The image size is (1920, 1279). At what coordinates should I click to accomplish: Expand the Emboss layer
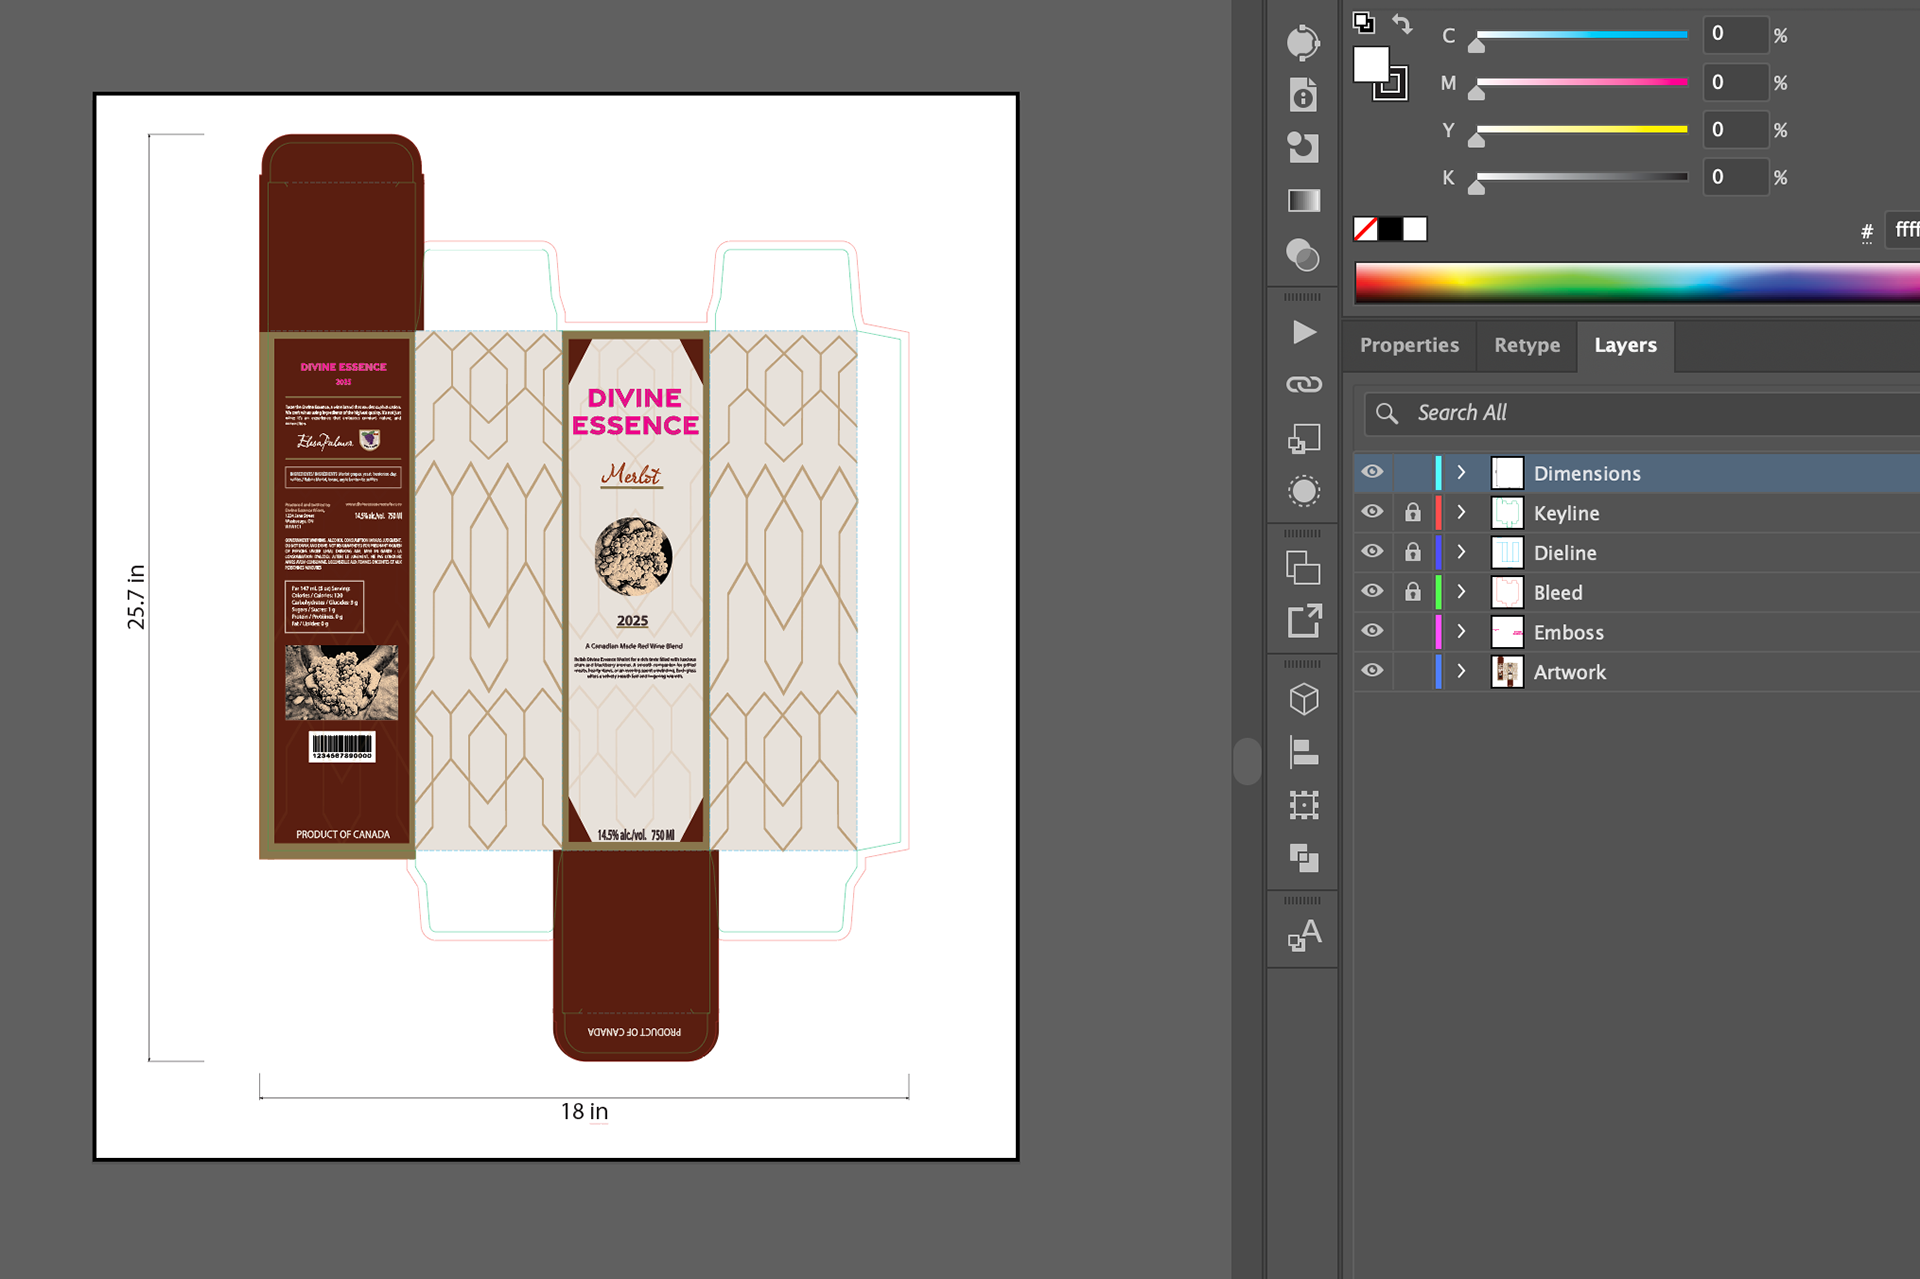(x=1461, y=632)
